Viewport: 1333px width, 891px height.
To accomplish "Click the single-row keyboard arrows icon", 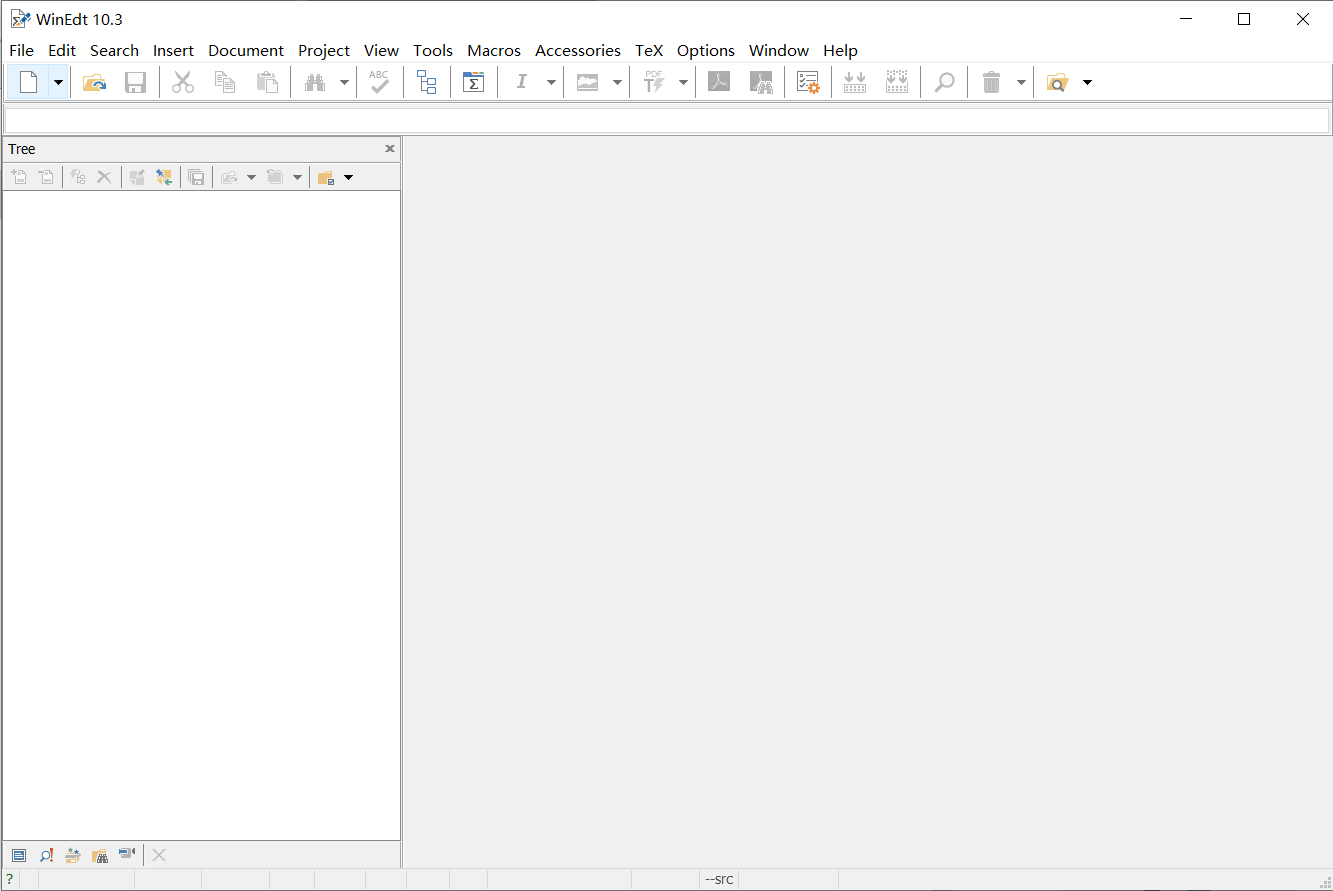I will point(855,82).
